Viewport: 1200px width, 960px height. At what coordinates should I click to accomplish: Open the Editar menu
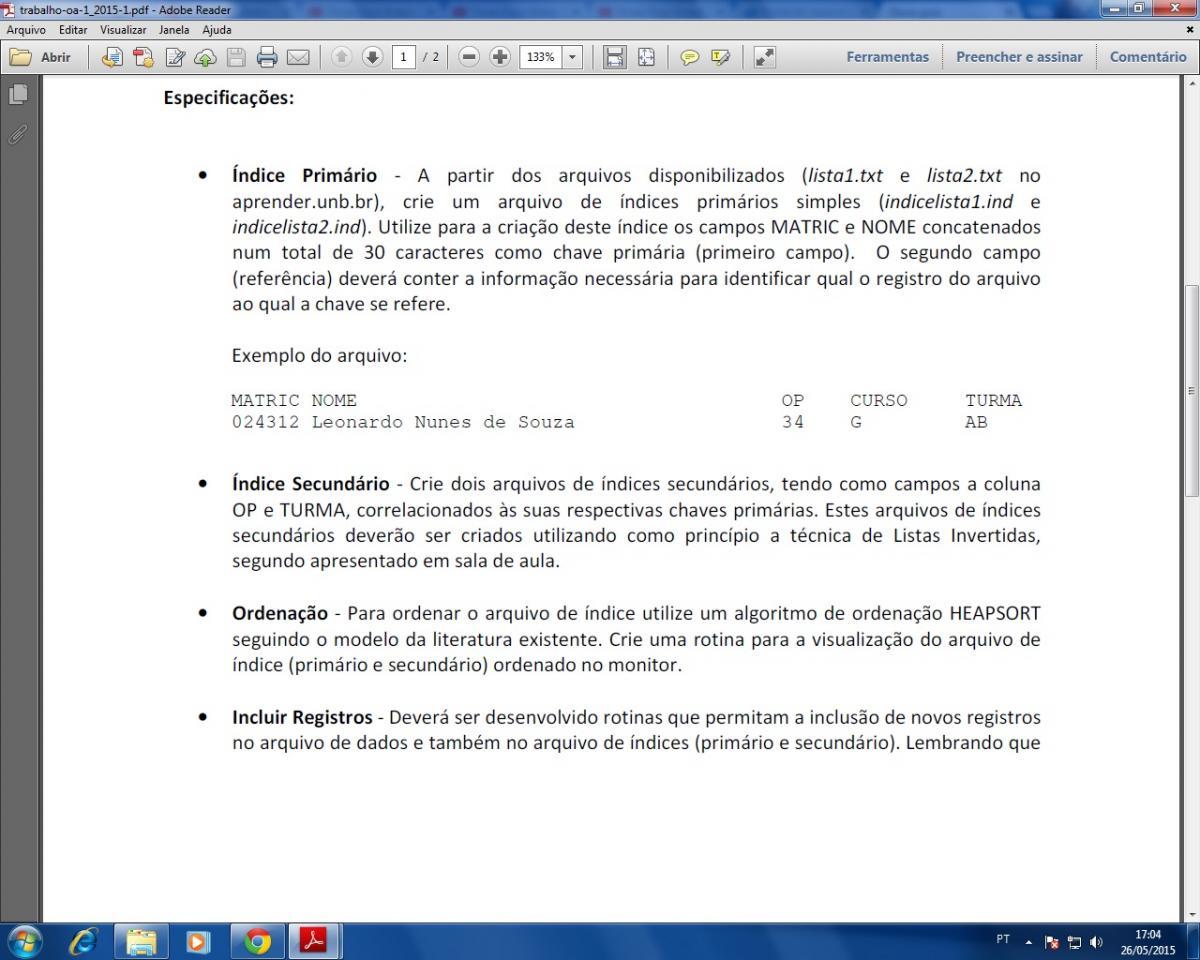click(73, 30)
